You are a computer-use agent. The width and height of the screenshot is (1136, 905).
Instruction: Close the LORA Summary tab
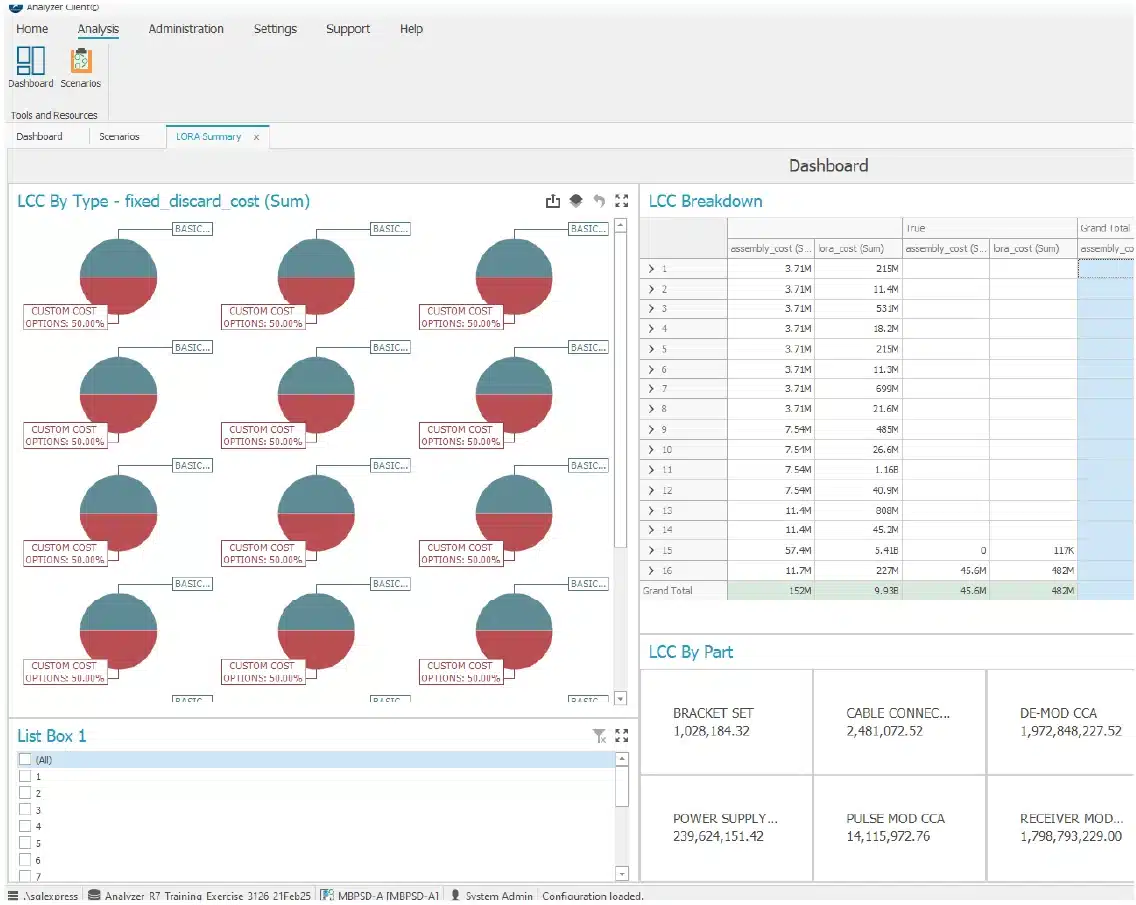256,138
